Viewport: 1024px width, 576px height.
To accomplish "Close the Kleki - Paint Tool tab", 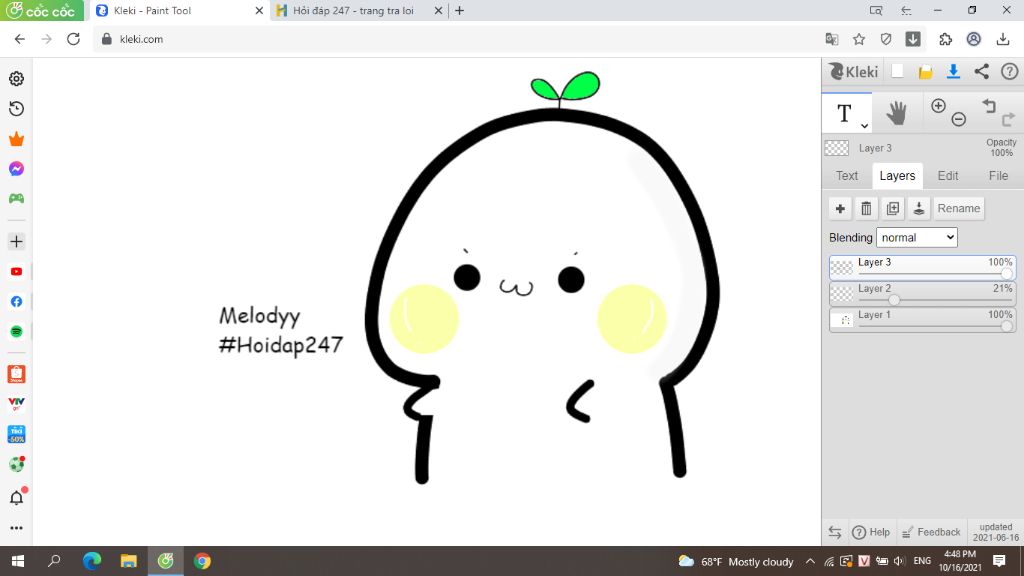I will coord(259,10).
